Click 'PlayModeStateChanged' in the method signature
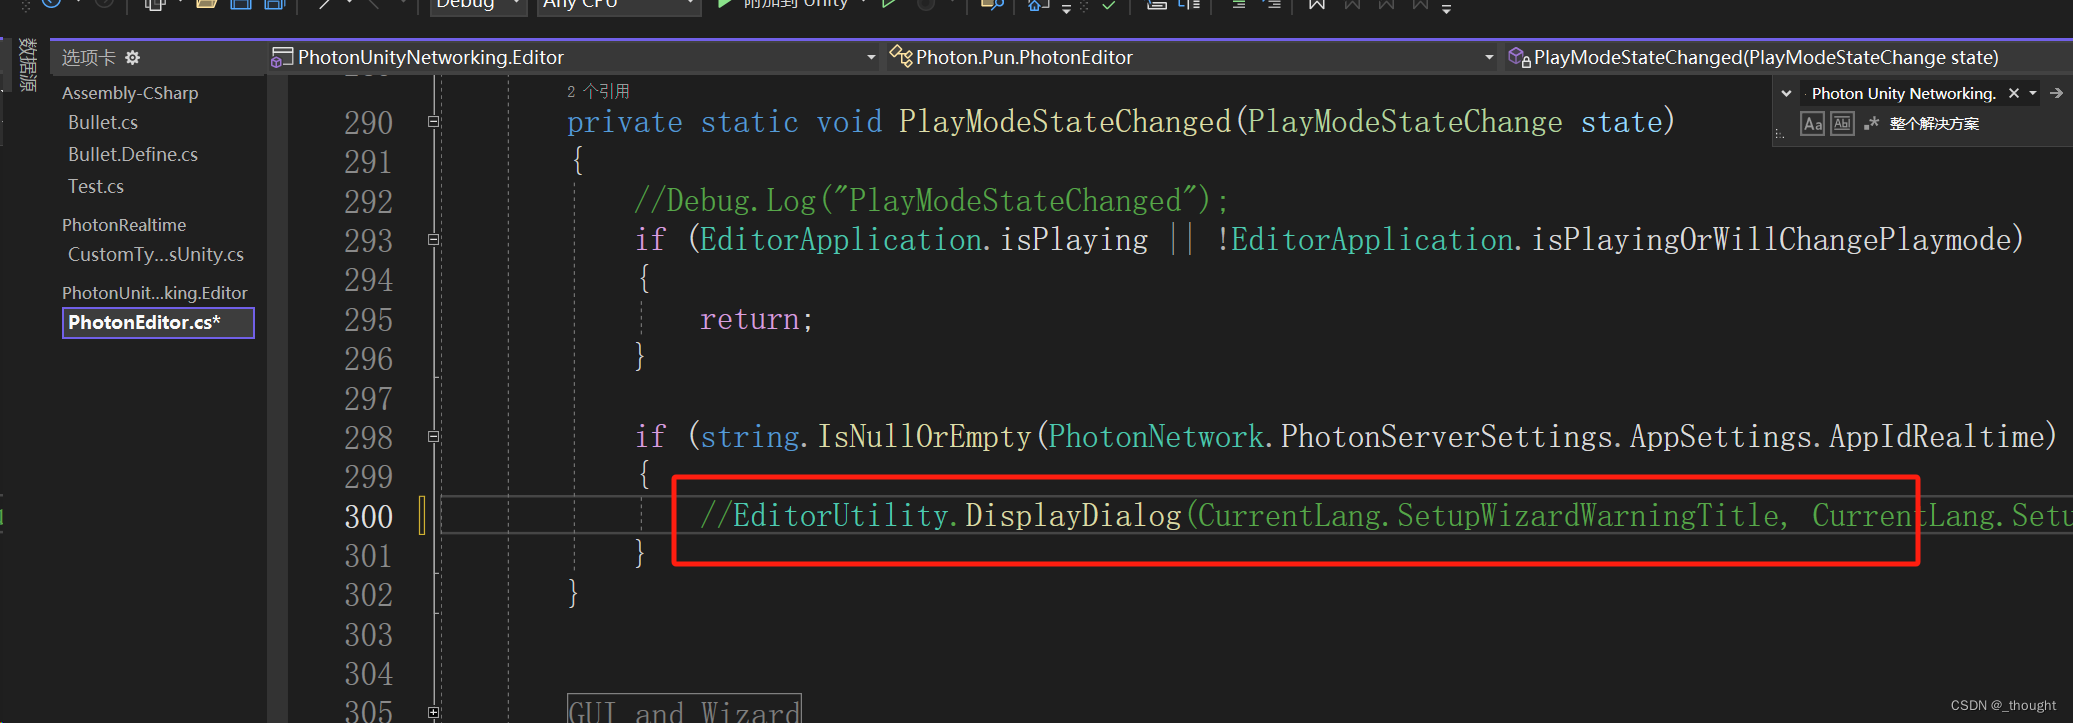This screenshot has width=2073, height=723. (1064, 122)
